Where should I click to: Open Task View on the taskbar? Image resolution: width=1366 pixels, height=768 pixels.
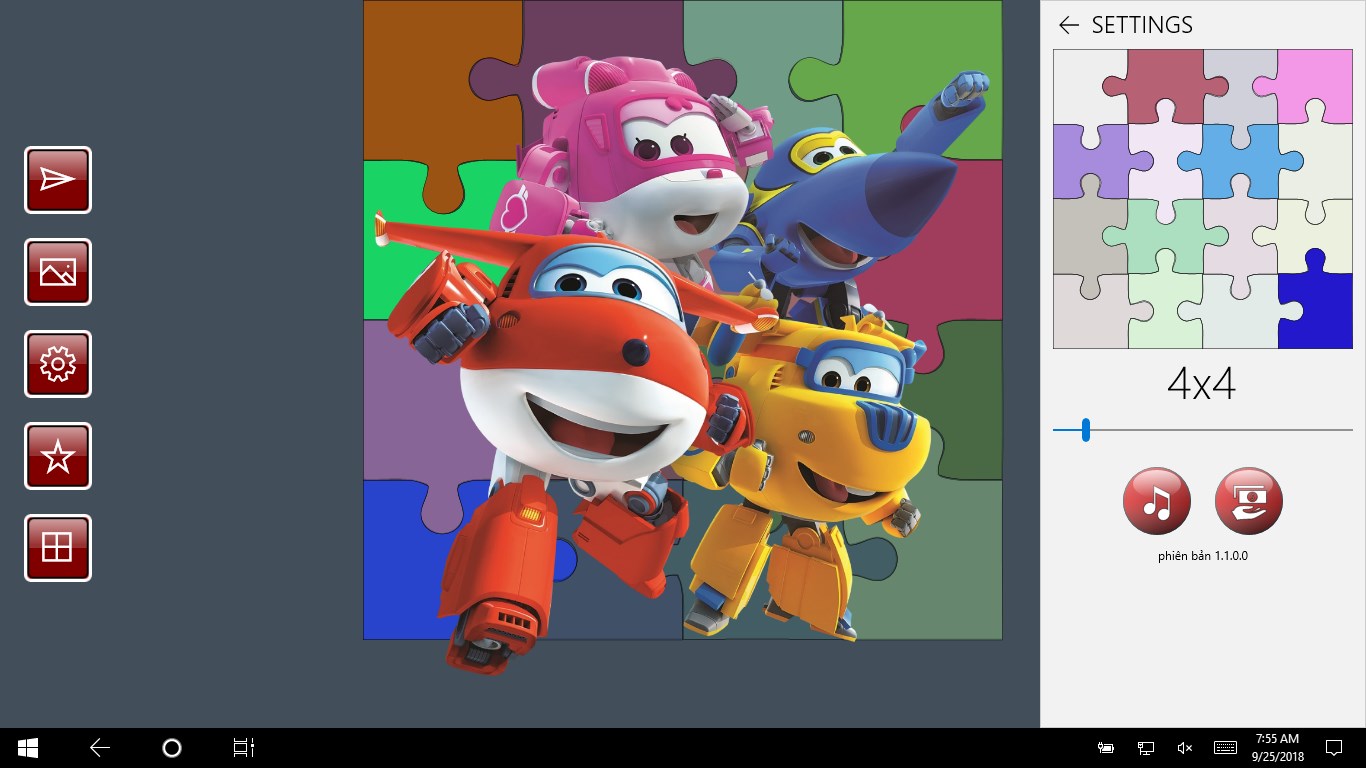pyautogui.click(x=244, y=748)
